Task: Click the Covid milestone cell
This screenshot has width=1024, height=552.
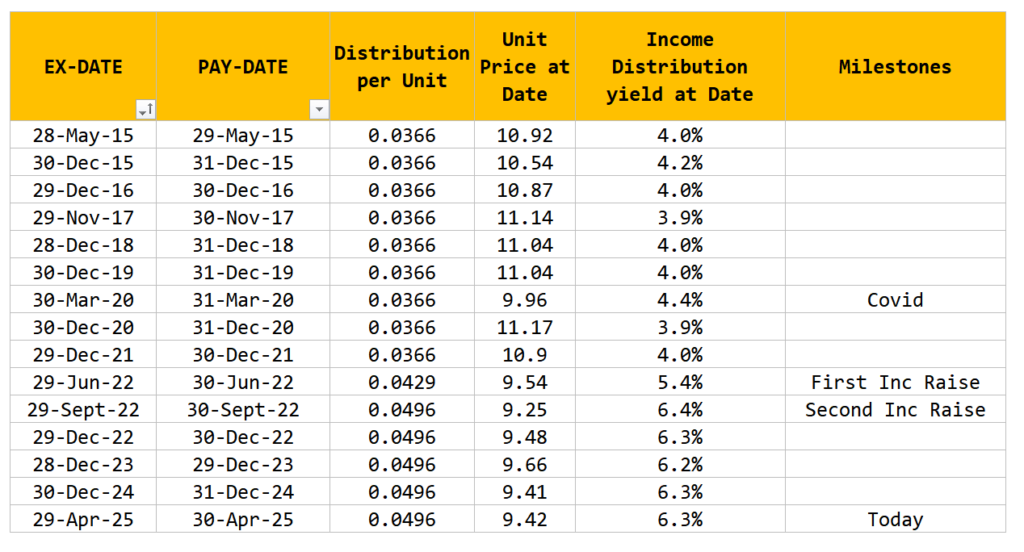Action: (894, 300)
